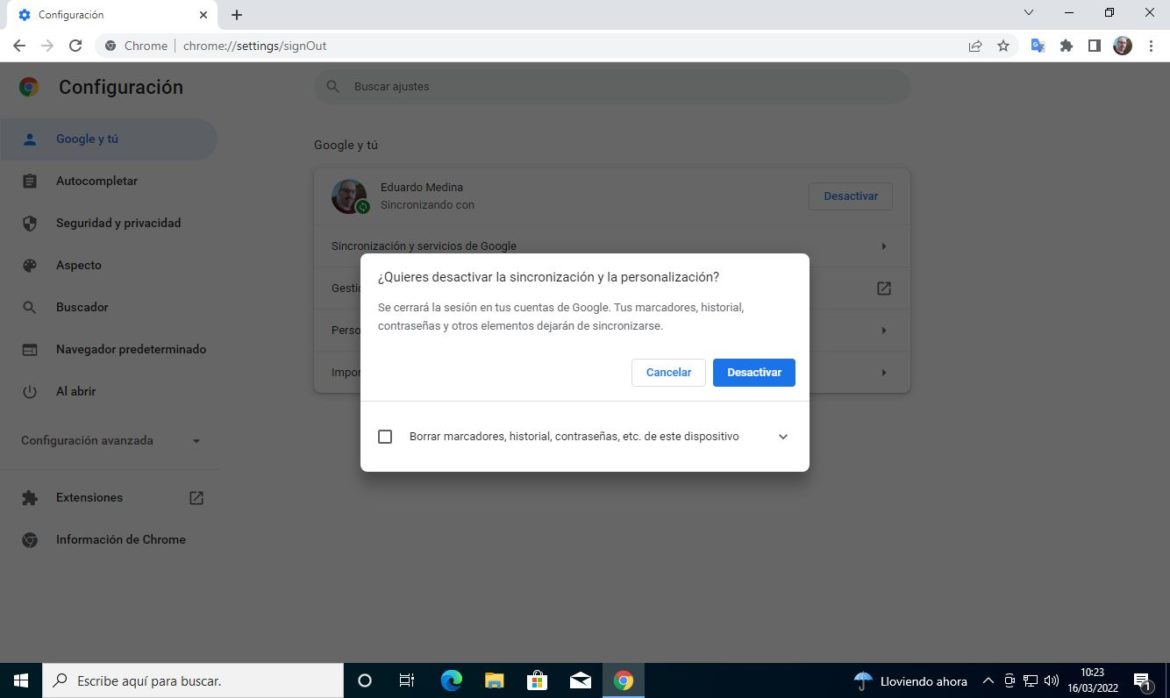Collapse the Chrome tab search arrow

click(x=1028, y=13)
